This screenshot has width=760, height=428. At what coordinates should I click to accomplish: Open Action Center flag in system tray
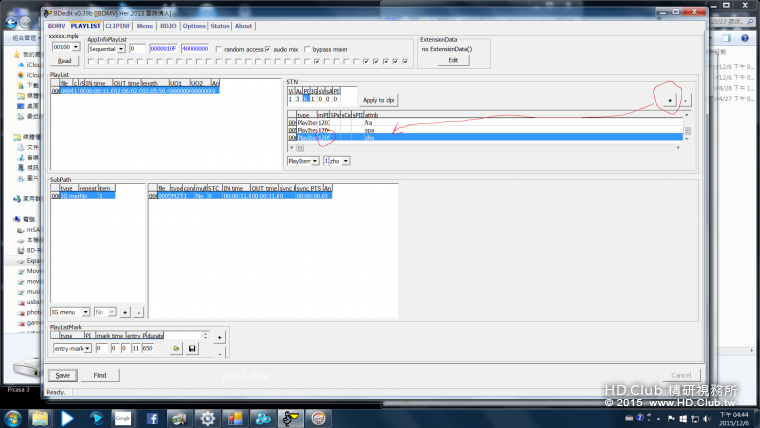coord(671,418)
